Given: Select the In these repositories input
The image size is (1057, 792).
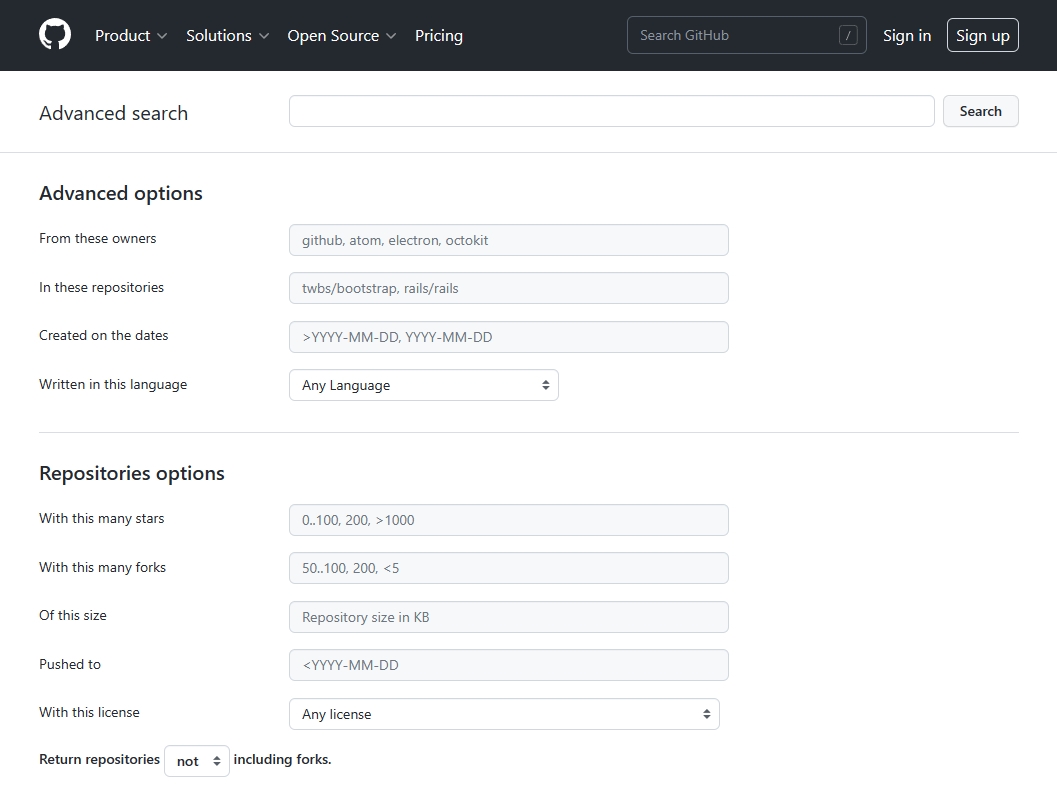Looking at the screenshot, I should coord(508,288).
